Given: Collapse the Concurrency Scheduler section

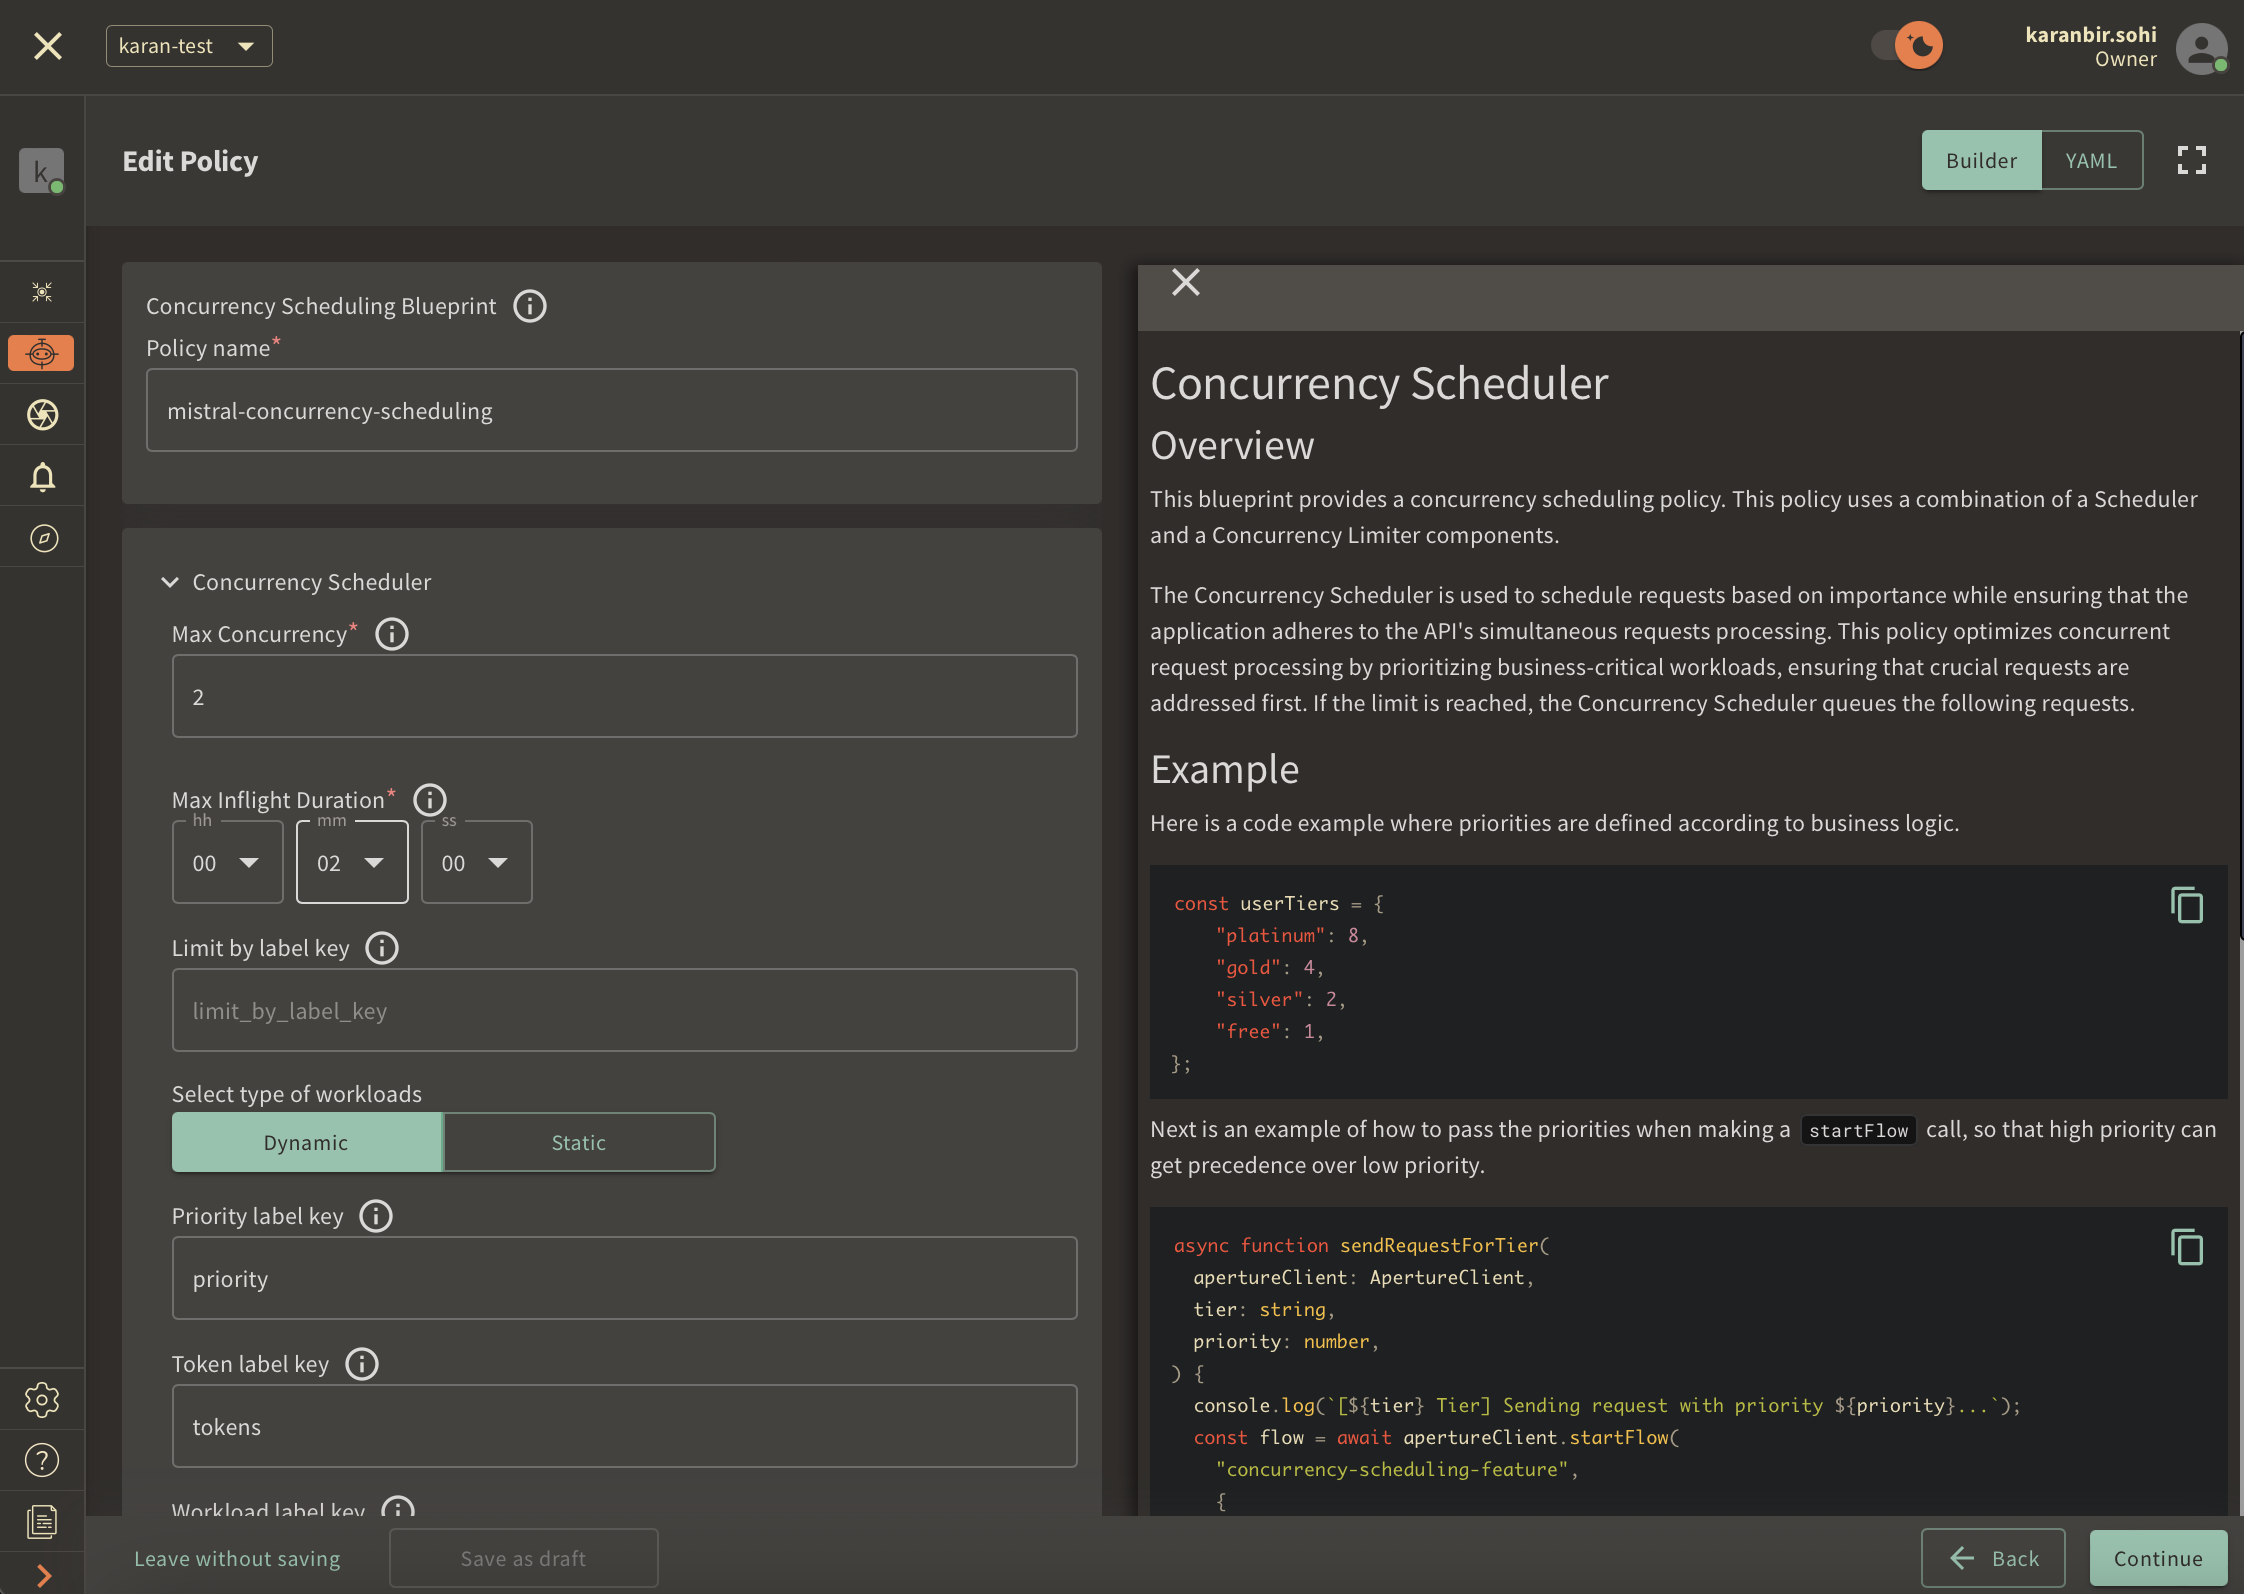Looking at the screenshot, I should click(170, 582).
